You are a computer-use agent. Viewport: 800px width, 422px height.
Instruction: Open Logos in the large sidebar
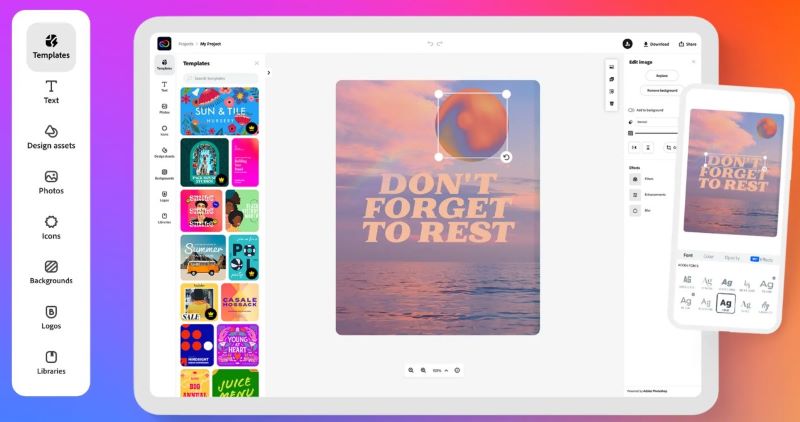click(x=51, y=317)
